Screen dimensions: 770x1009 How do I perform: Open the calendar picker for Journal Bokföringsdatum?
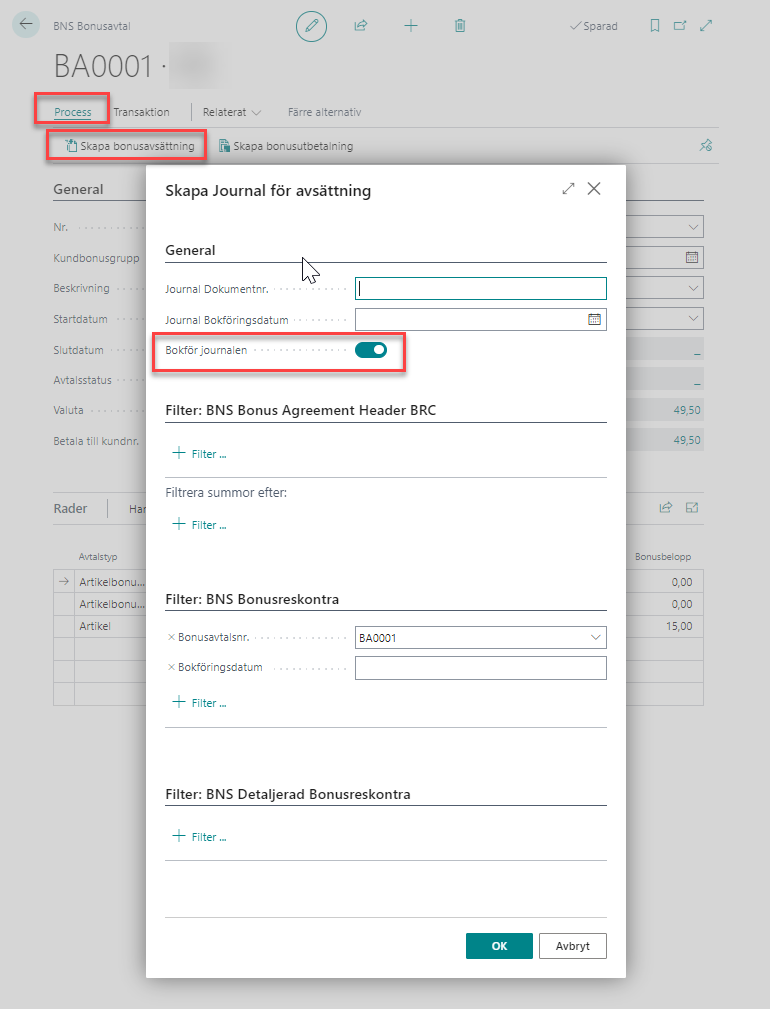point(594,320)
